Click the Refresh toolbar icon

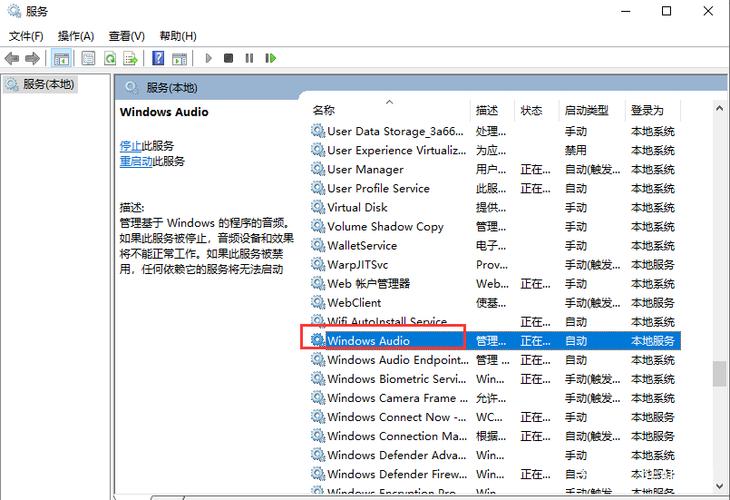point(110,59)
